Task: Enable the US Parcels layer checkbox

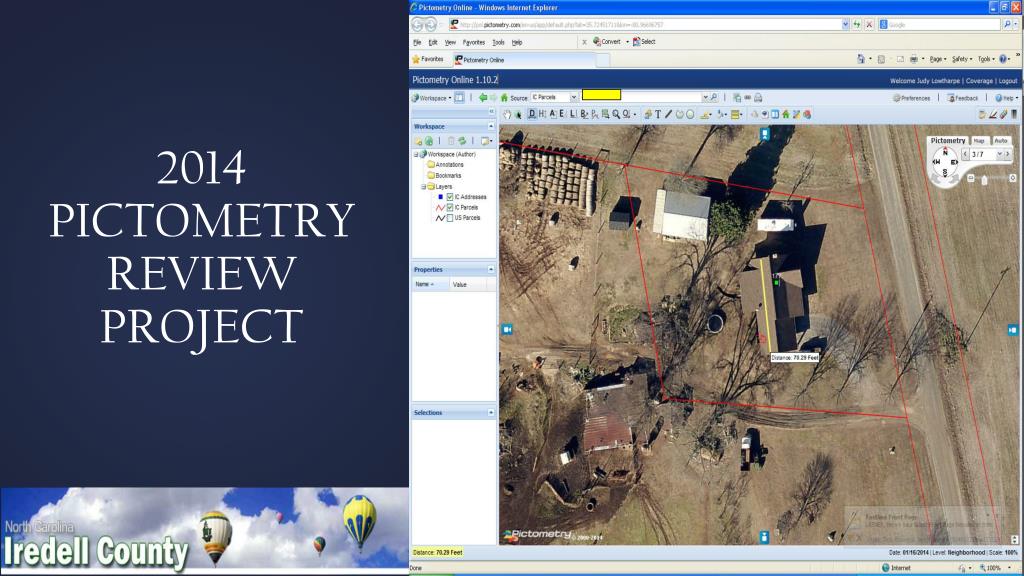Action: [x=450, y=217]
